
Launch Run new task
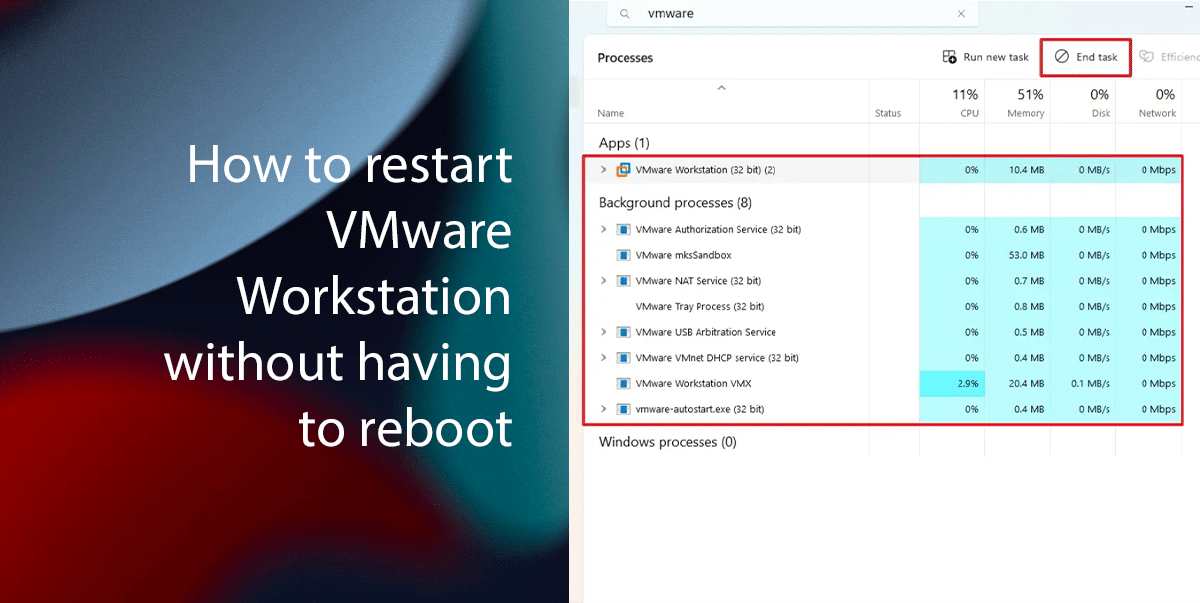[x=986, y=57]
